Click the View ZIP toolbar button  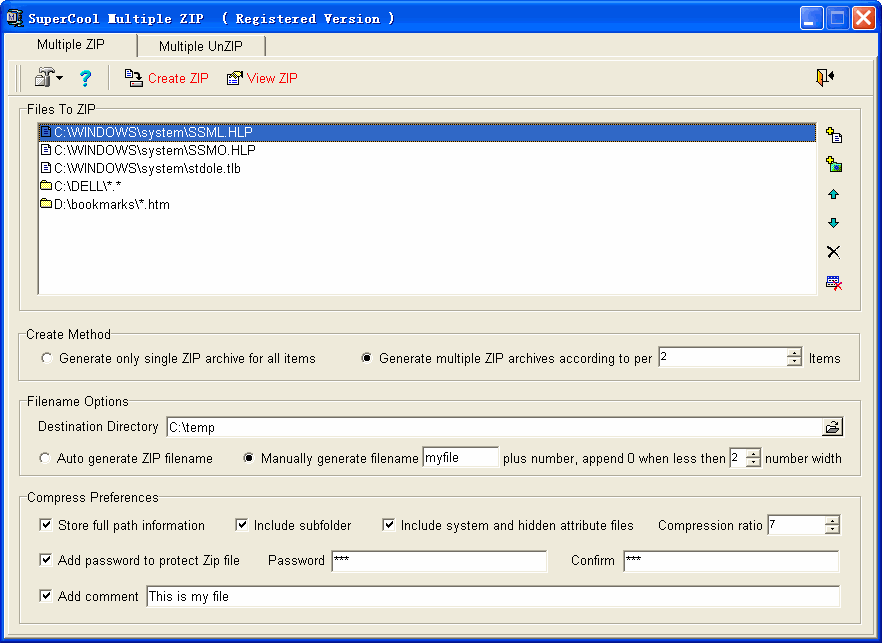262,78
